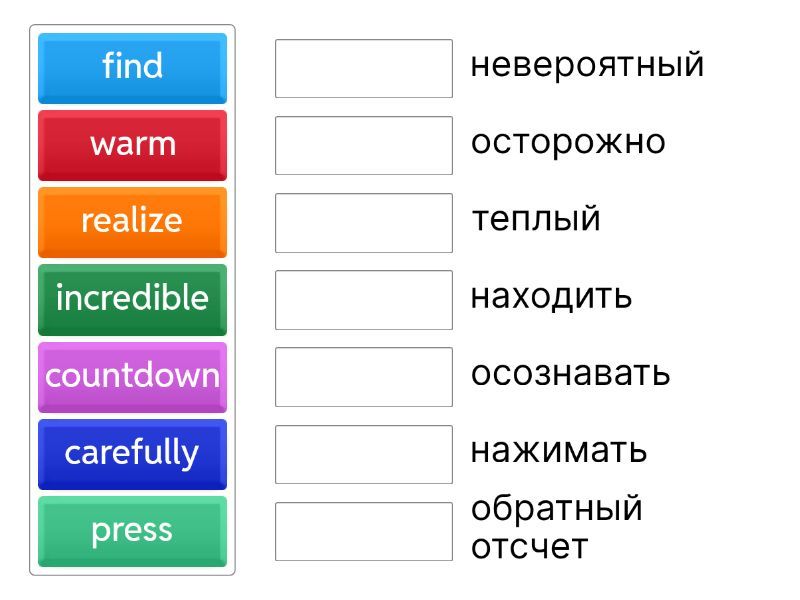
Task: Click the dark blue 'carefully' tile
Action: [x=132, y=453]
